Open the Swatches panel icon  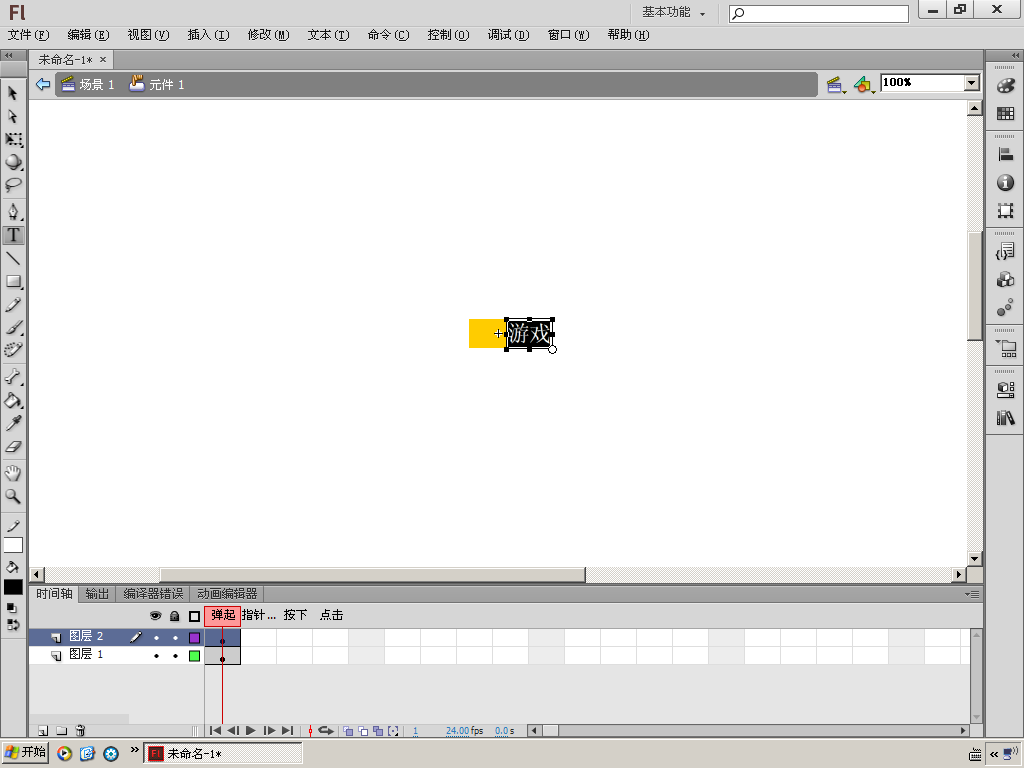1006,114
